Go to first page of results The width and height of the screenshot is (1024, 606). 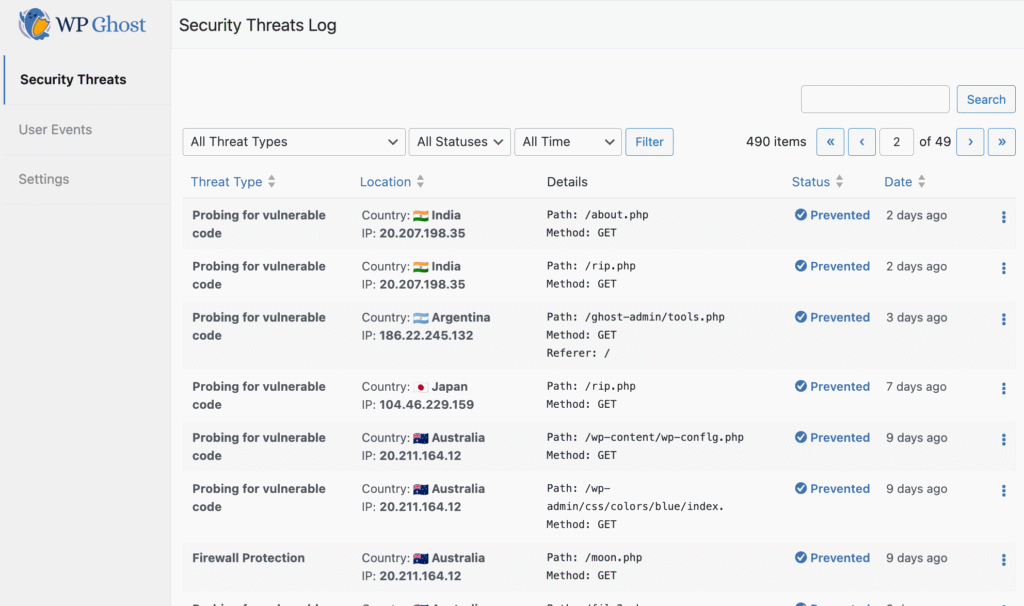pyautogui.click(x=830, y=142)
